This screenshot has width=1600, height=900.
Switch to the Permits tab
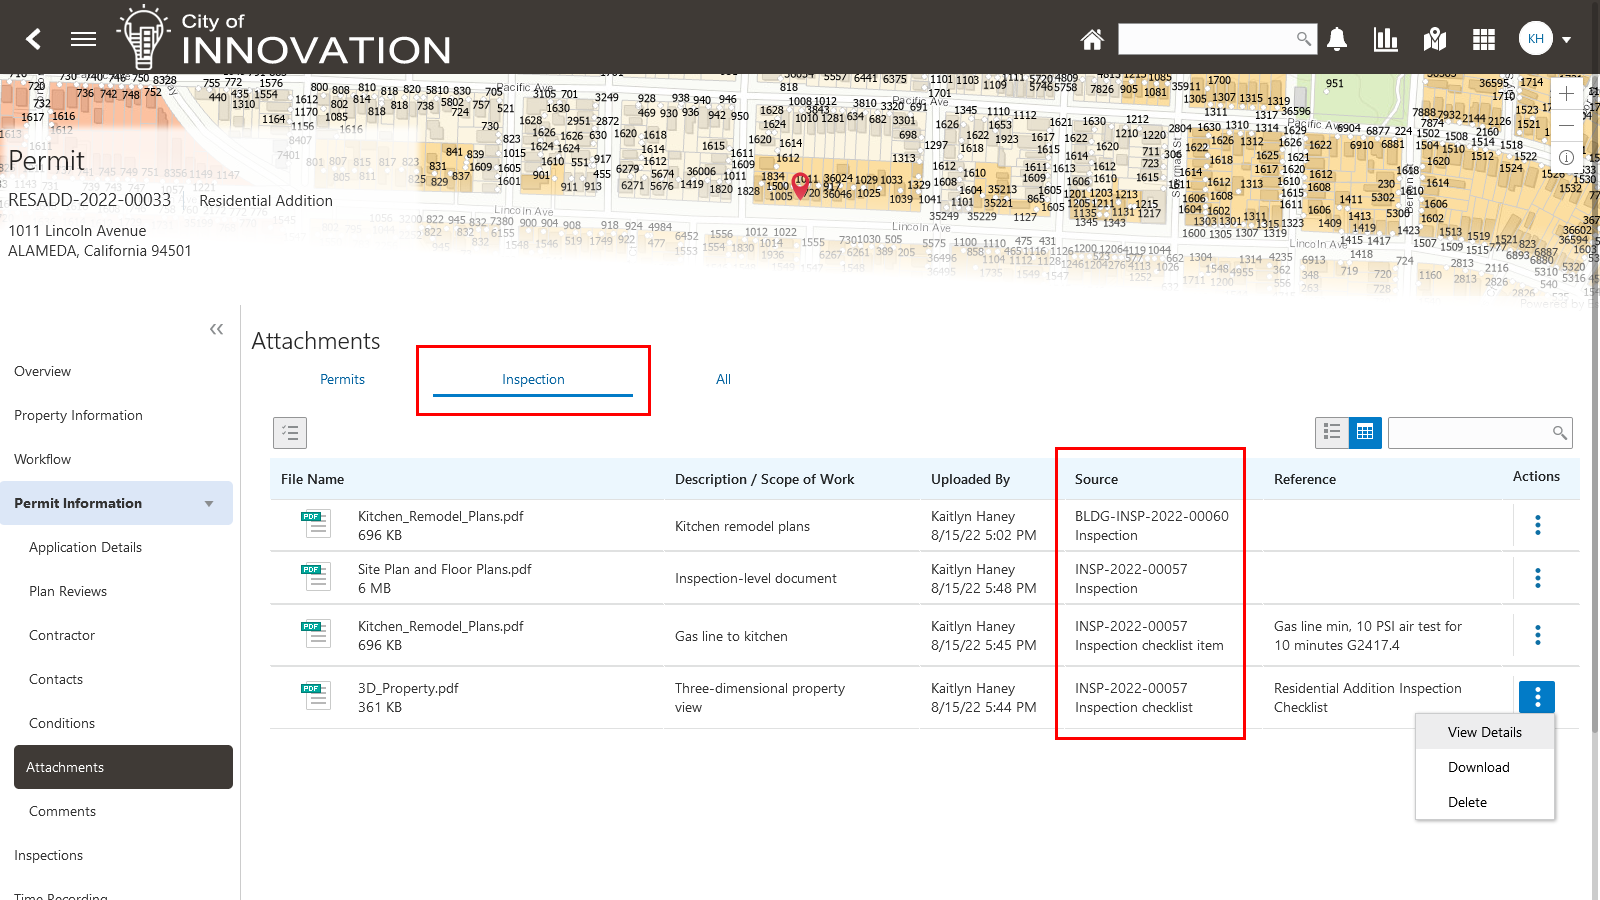[342, 379]
